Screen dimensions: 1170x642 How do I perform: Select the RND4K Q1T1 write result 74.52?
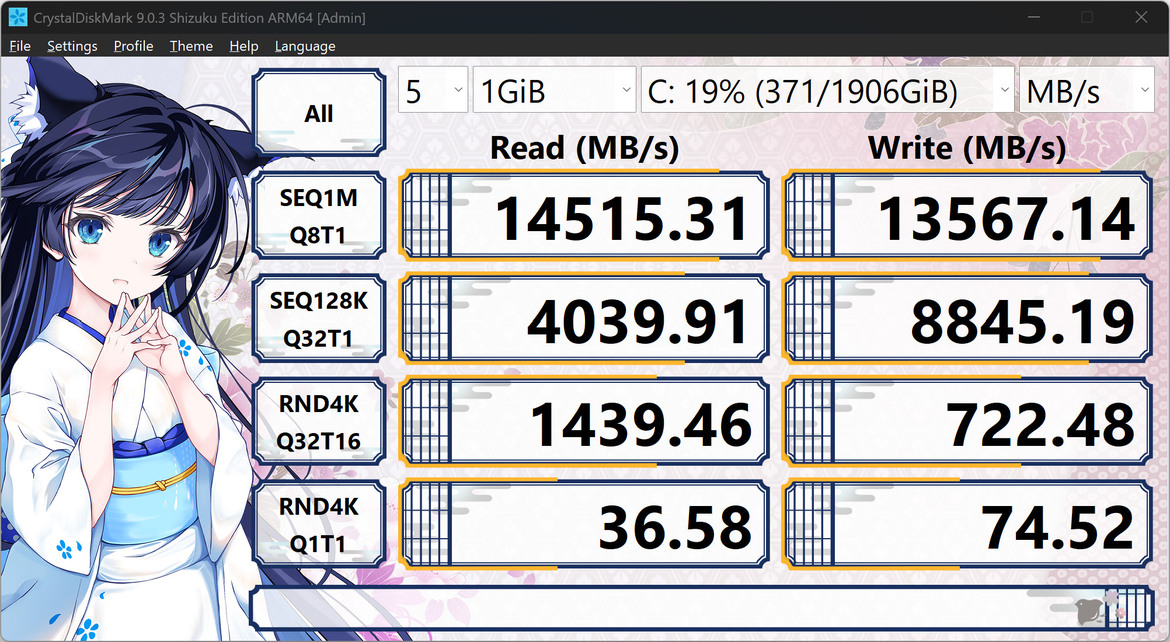click(967, 525)
